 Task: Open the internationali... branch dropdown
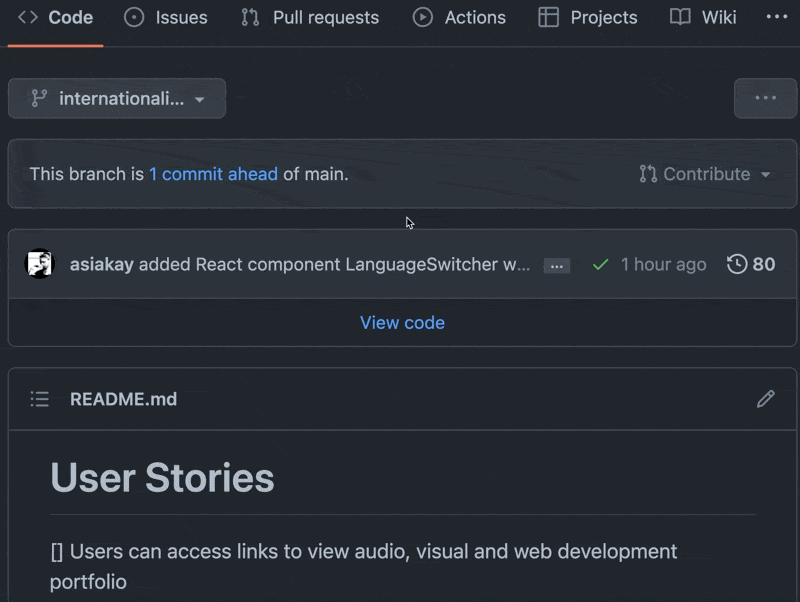pyautogui.click(x=117, y=99)
